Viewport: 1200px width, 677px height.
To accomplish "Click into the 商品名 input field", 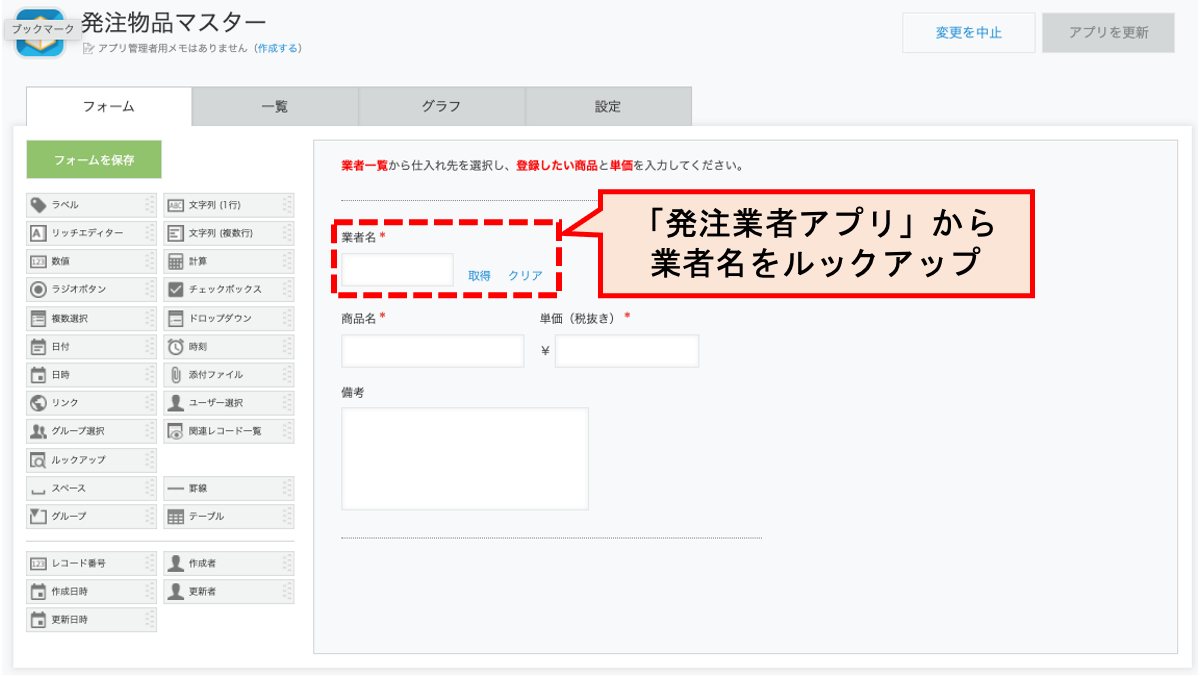I will click(432, 351).
